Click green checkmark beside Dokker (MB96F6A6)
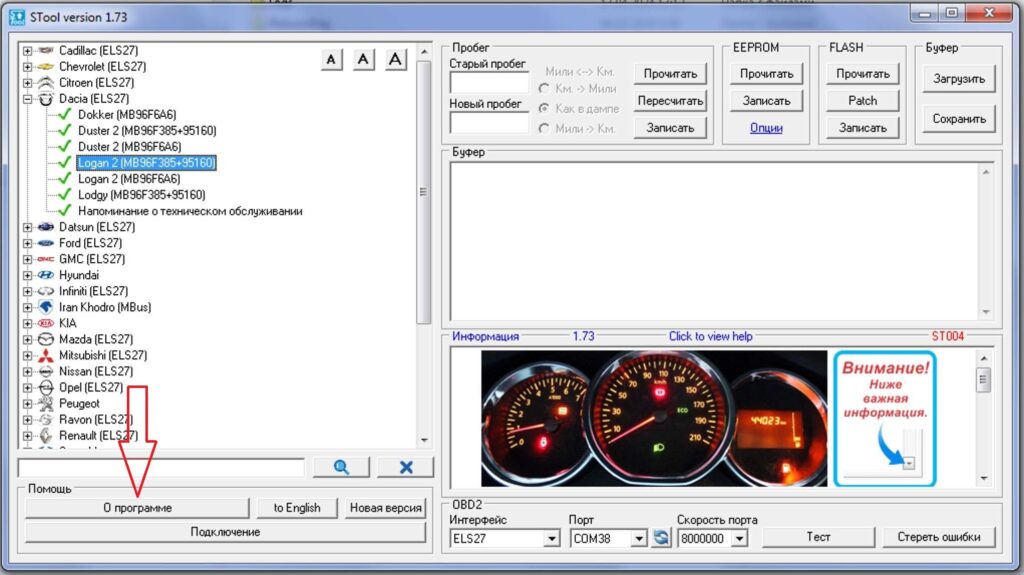This screenshot has height=575, width=1024. [x=64, y=114]
